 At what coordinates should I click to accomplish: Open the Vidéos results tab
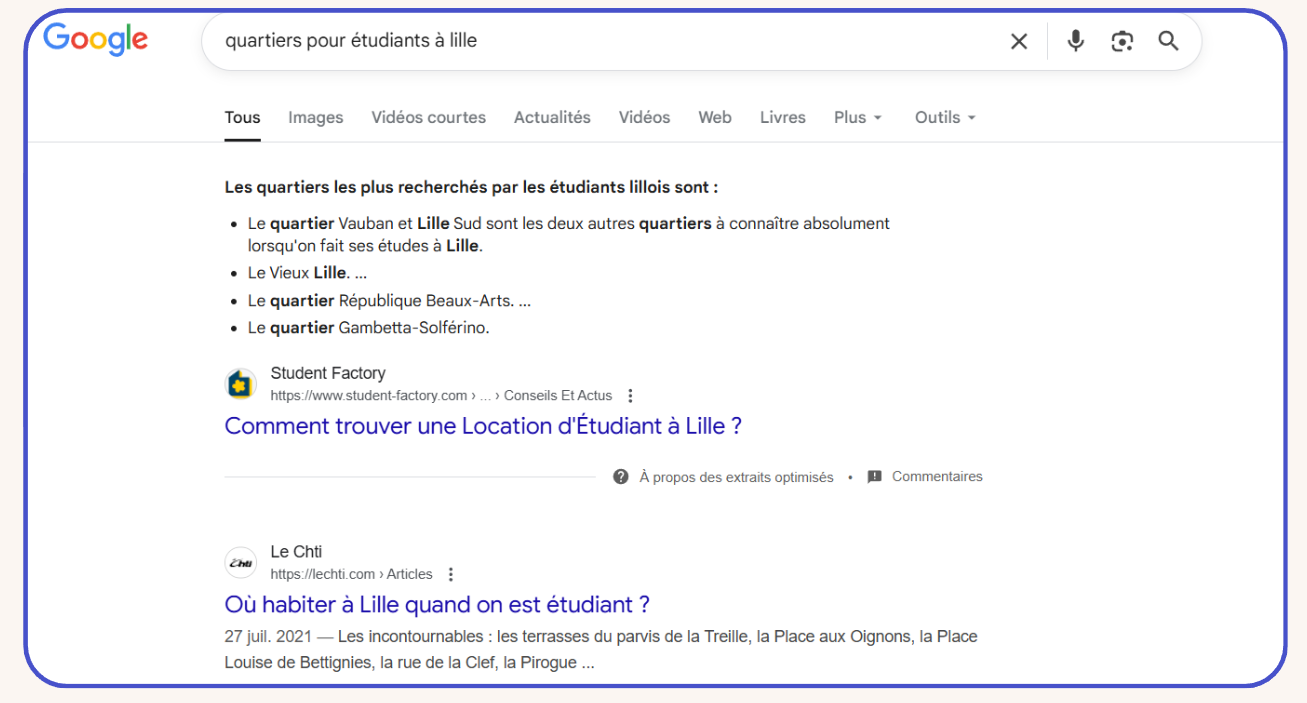coord(644,117)
